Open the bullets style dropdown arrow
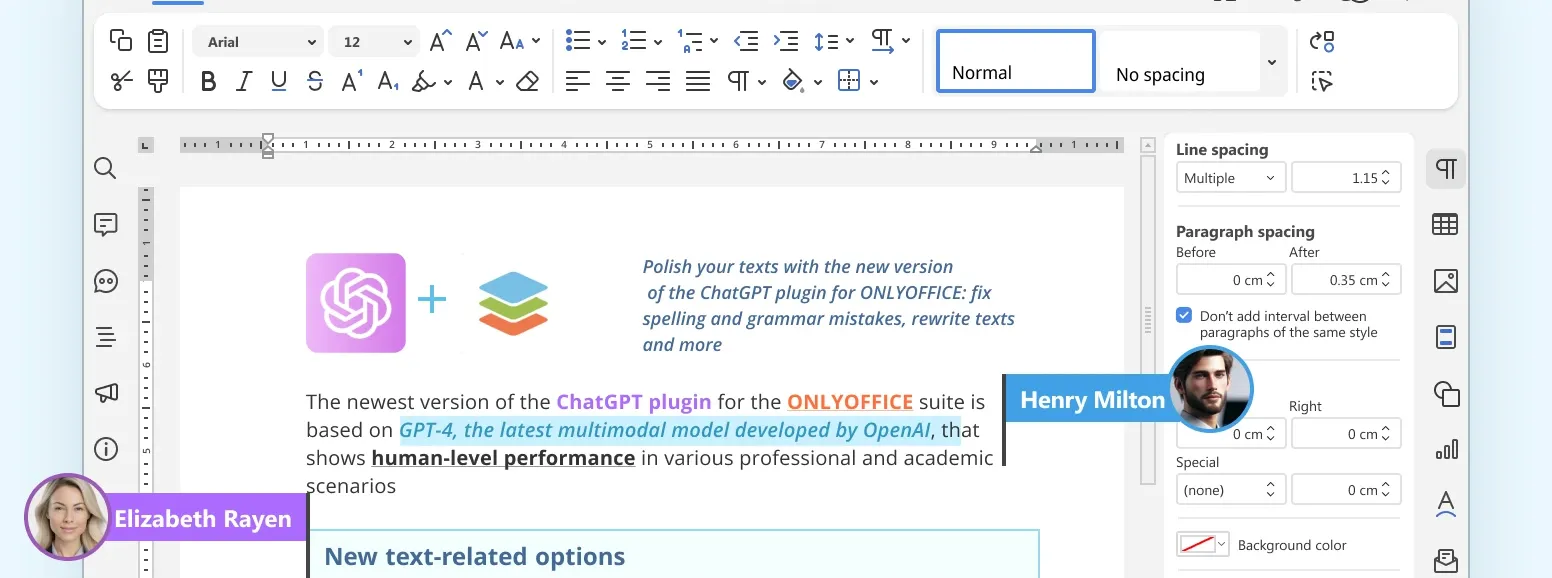 tap(601, 42)
